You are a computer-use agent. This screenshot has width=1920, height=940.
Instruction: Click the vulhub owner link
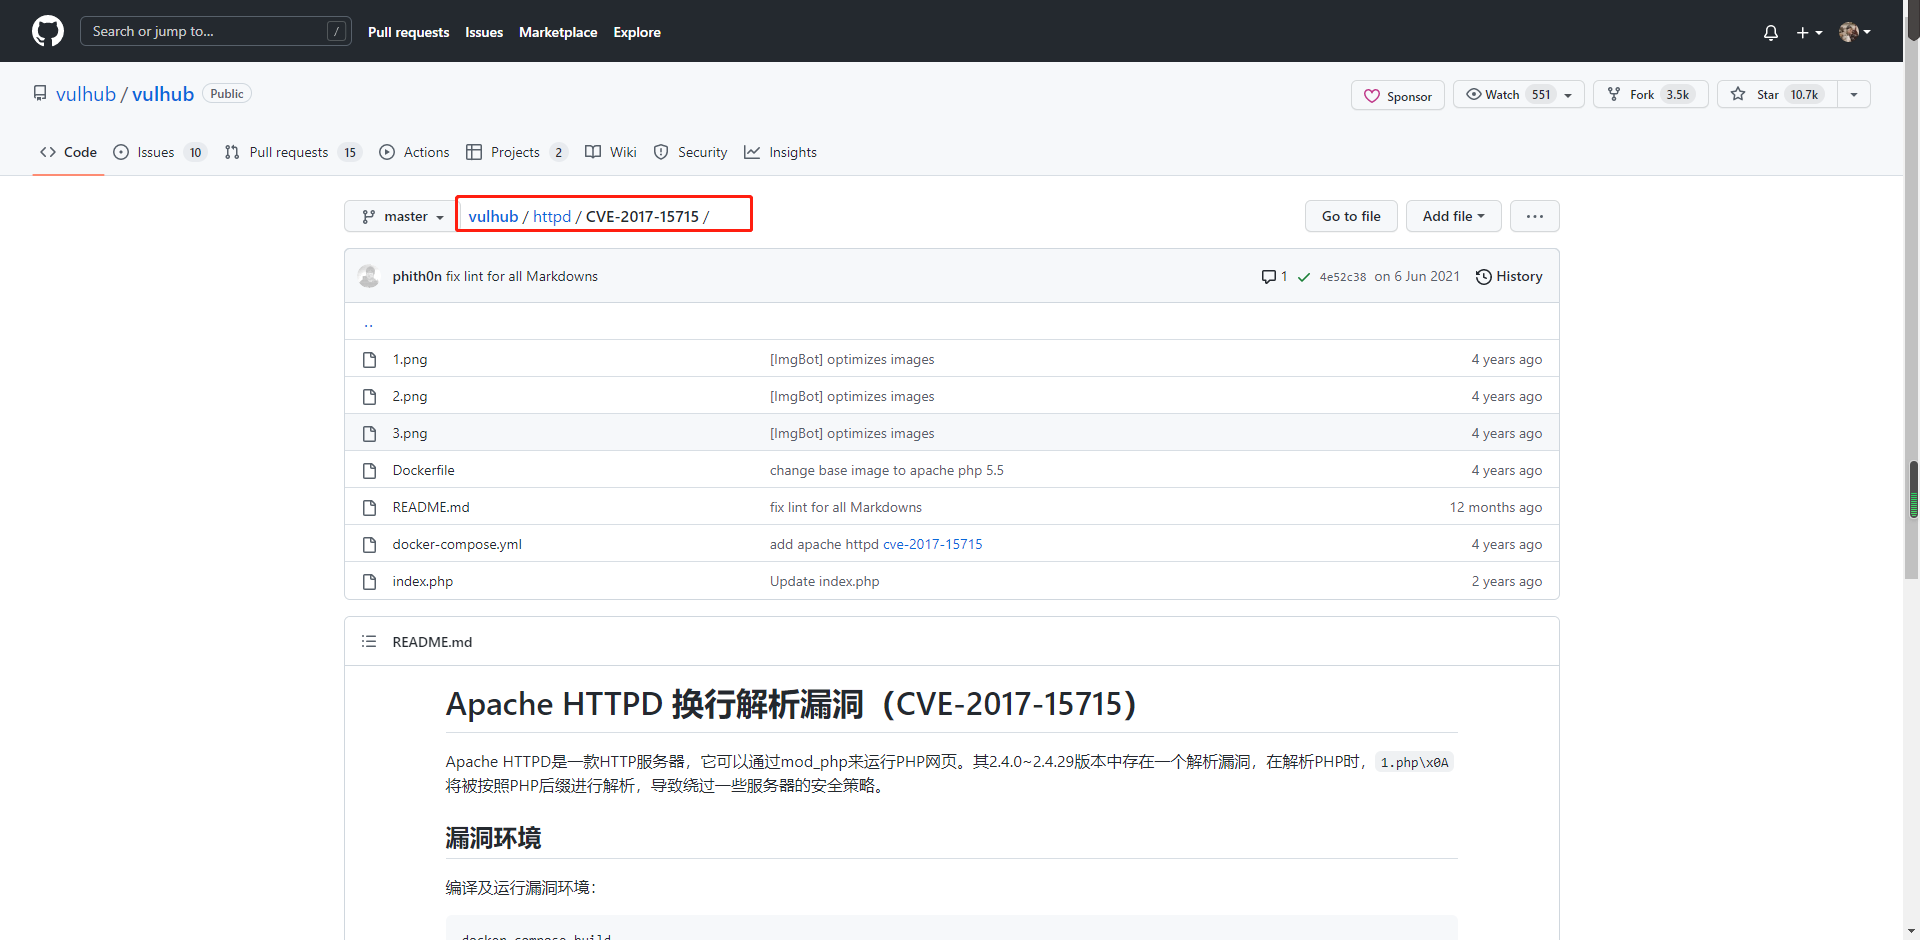pos(86,94)
